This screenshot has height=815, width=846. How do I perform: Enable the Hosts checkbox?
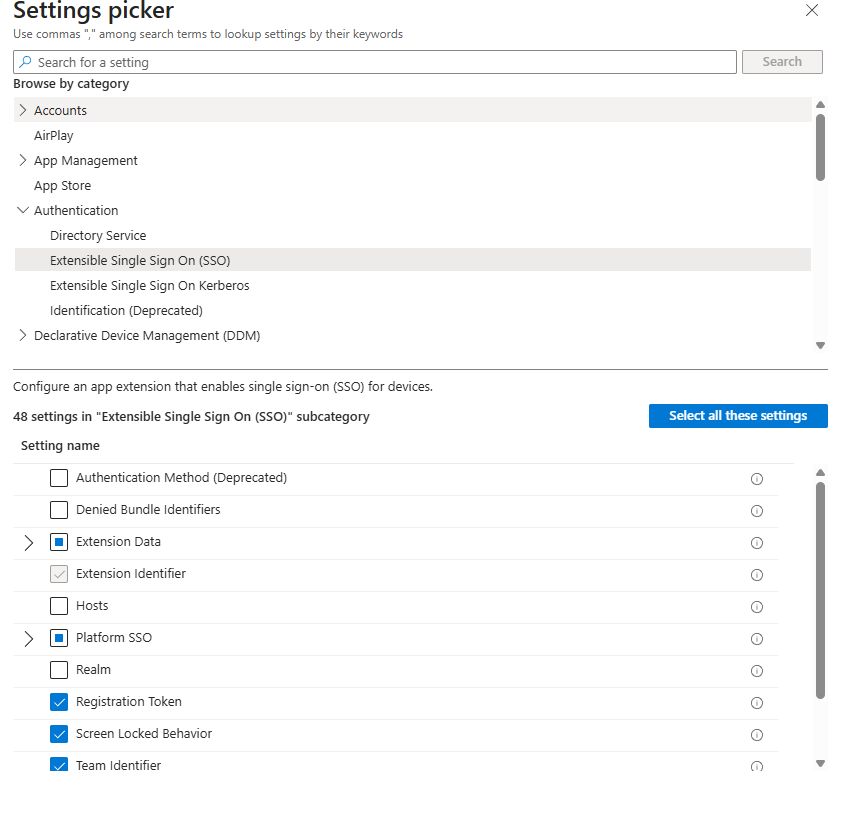tap(59, 606)
